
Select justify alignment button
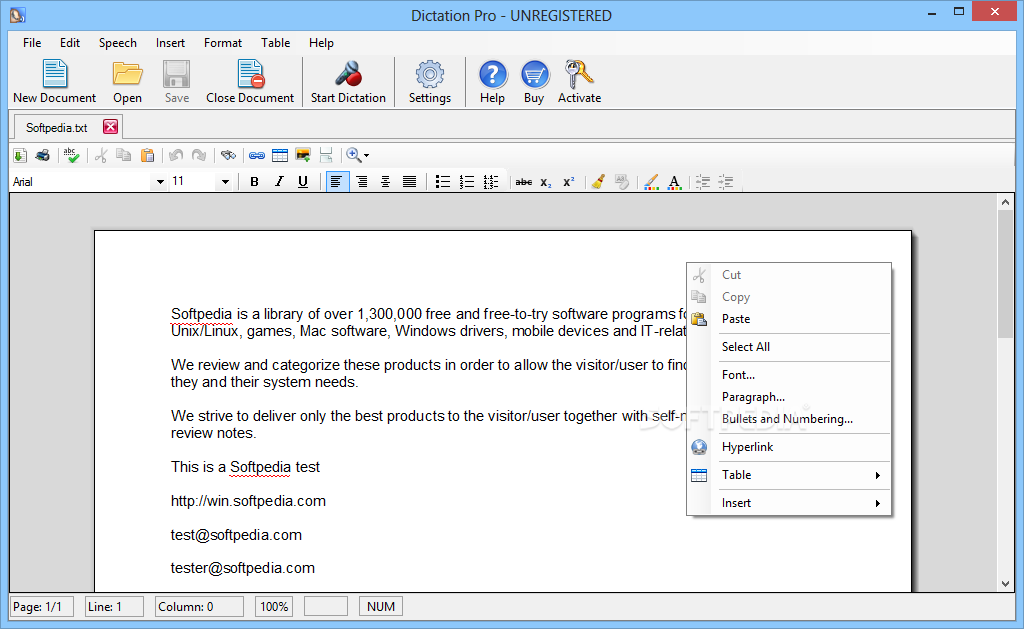[409, 182]
